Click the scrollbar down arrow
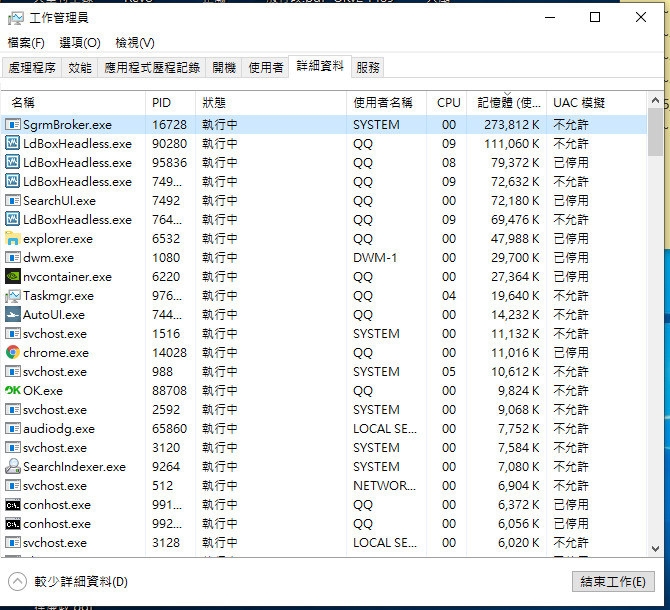This screenshot has width=670, height=610. [x=655, y=549]
